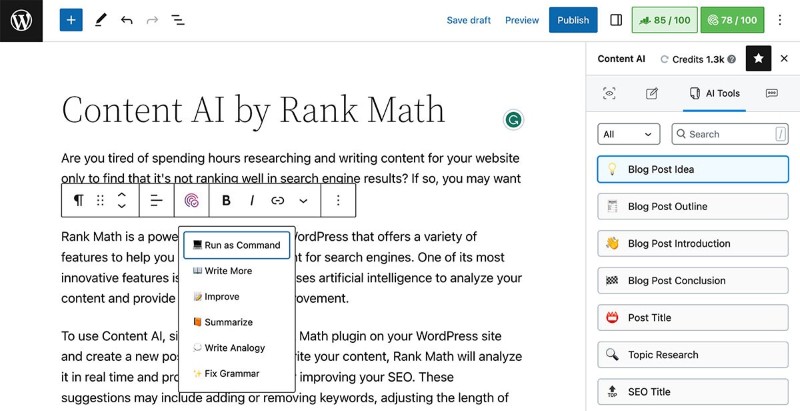
Task: Select Run as Command
Action: click(237, 245)
